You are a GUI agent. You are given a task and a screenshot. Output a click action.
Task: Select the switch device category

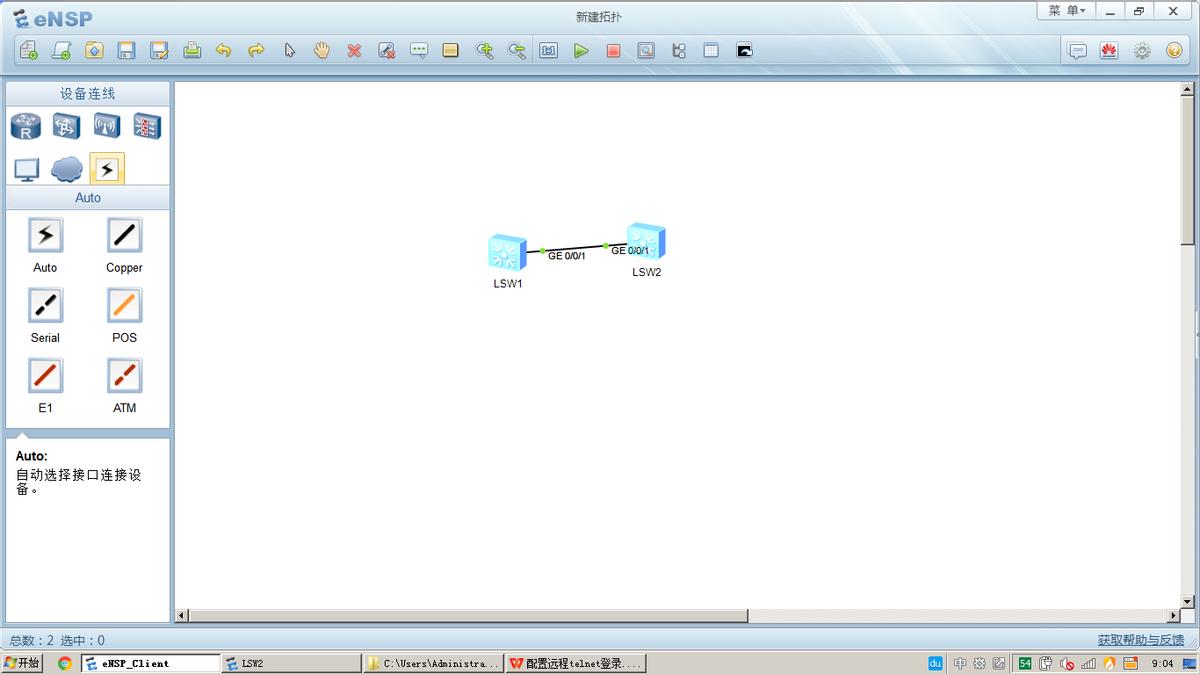click(x=65, y=126)
